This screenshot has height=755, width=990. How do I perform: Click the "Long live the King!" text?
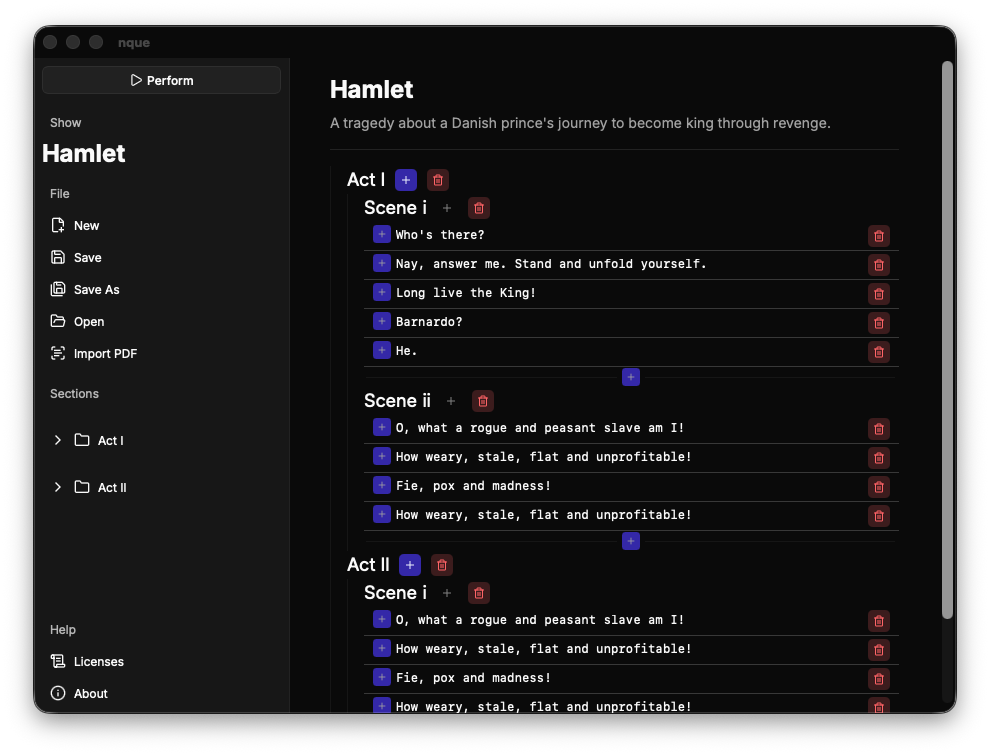tap(465, 293)
